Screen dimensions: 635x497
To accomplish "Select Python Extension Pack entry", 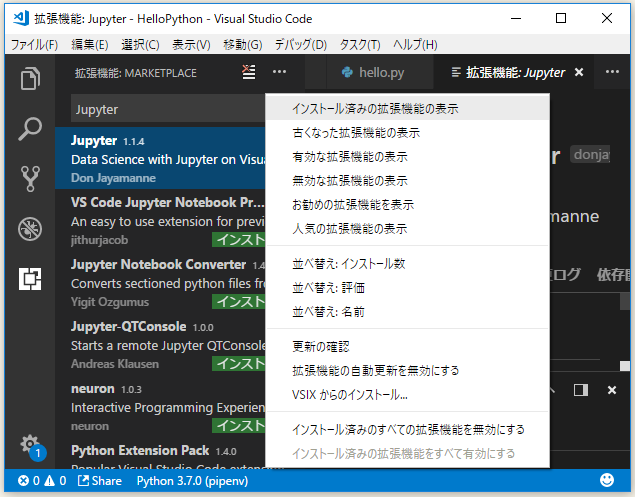I will coord(160,453).
